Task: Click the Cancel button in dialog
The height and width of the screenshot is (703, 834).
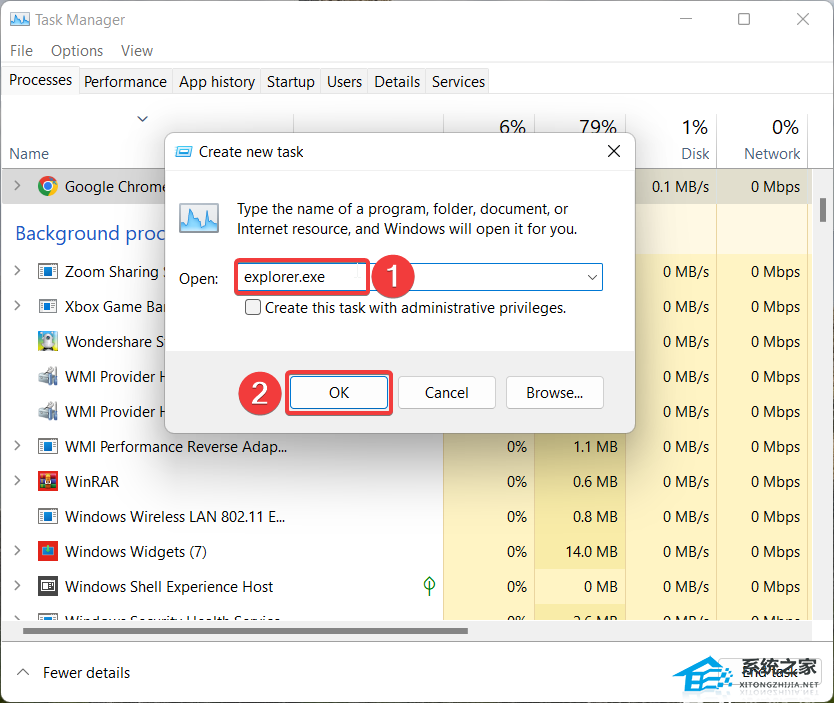Action: (447, 393)
